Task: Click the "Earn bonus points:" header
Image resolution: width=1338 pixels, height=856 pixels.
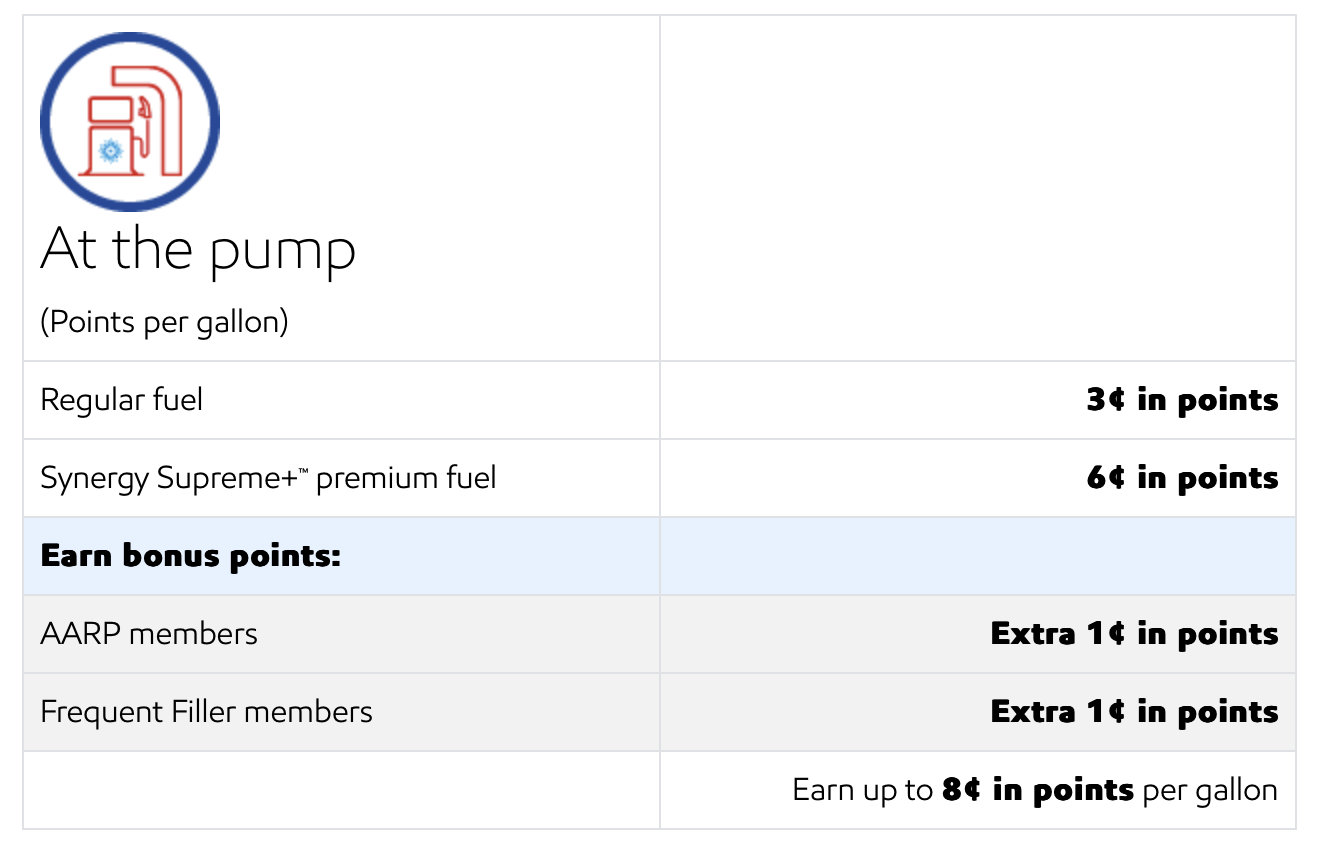Action: click(191, 556)
